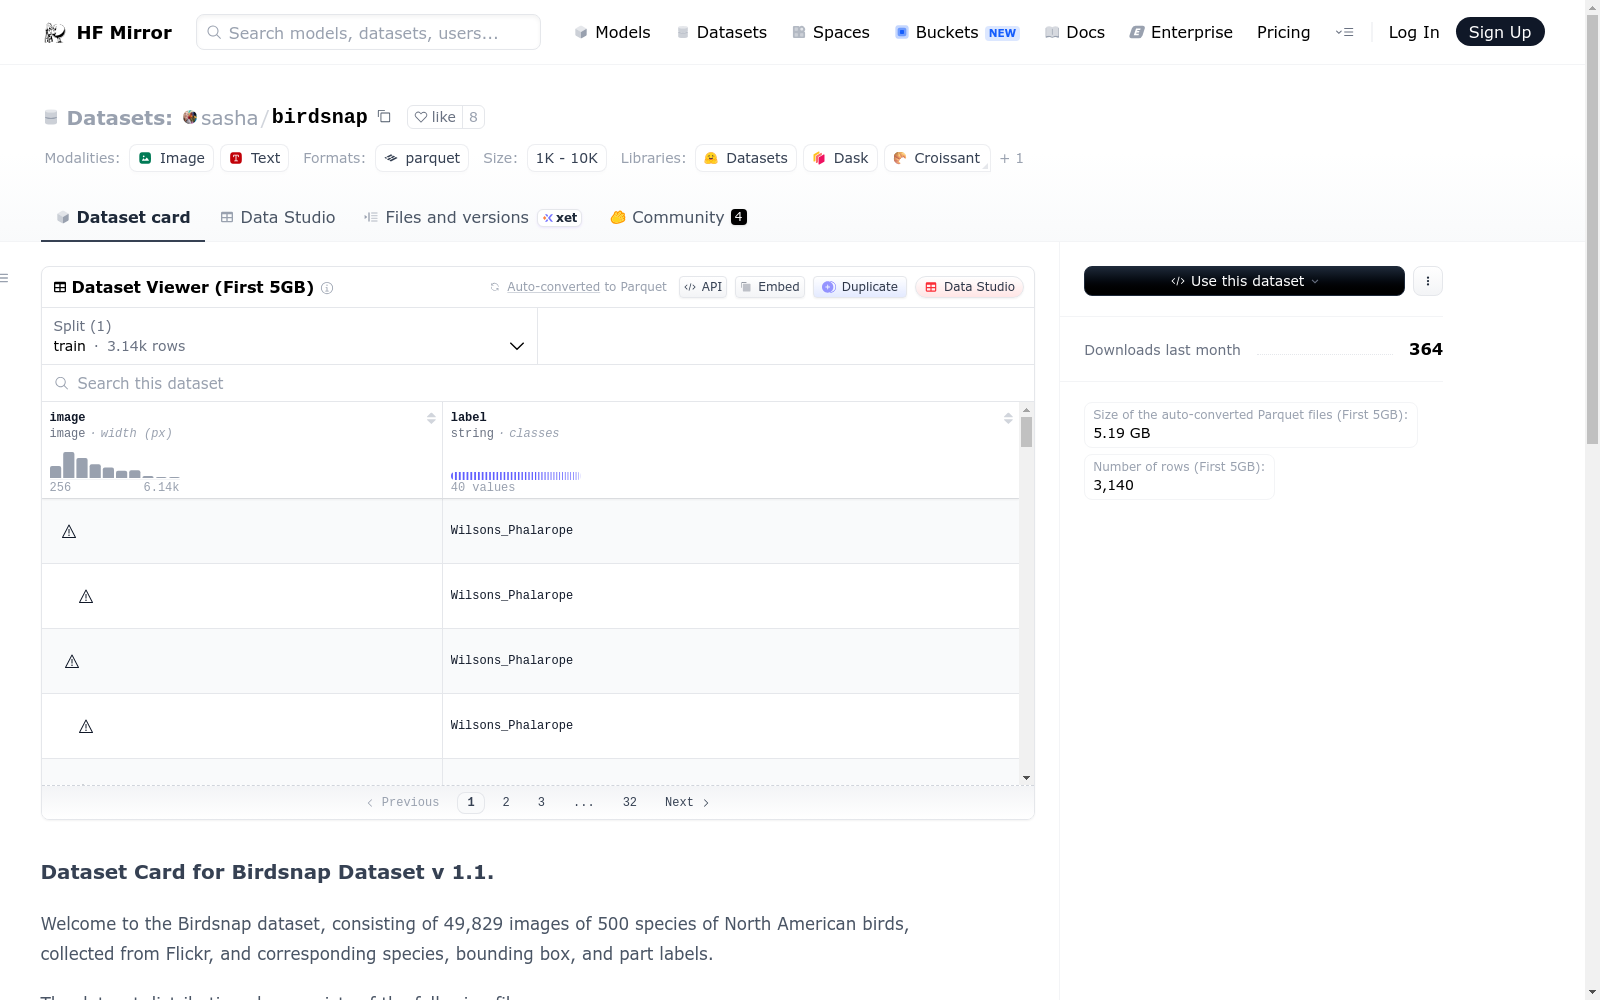The image size is (1600, 1000).
Task: Switch to the Data Studio tab
Action: 278,217
